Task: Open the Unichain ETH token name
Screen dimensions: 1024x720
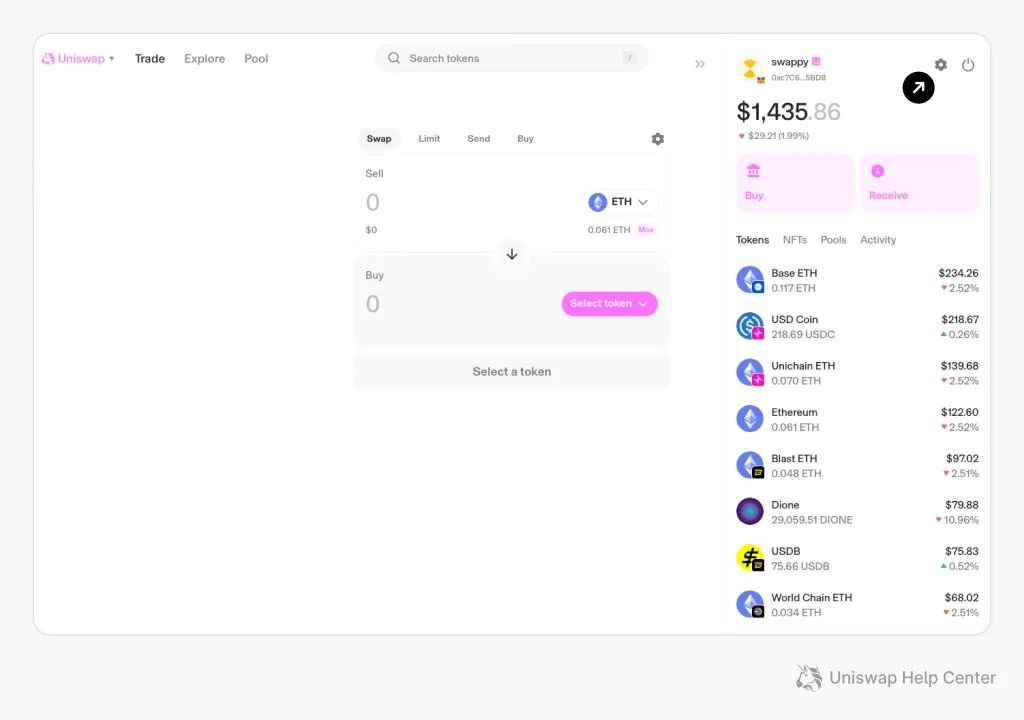Action: point(803,366)
